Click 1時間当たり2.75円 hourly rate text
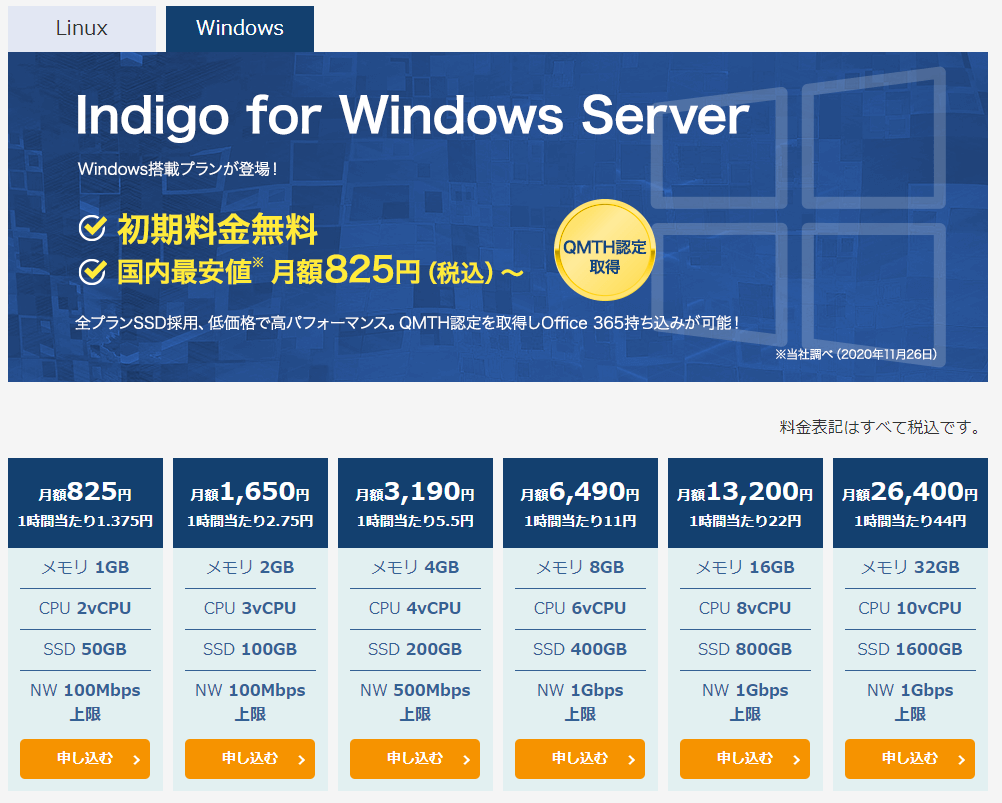This screenshot has width=1002, height=803. point(250,521)
